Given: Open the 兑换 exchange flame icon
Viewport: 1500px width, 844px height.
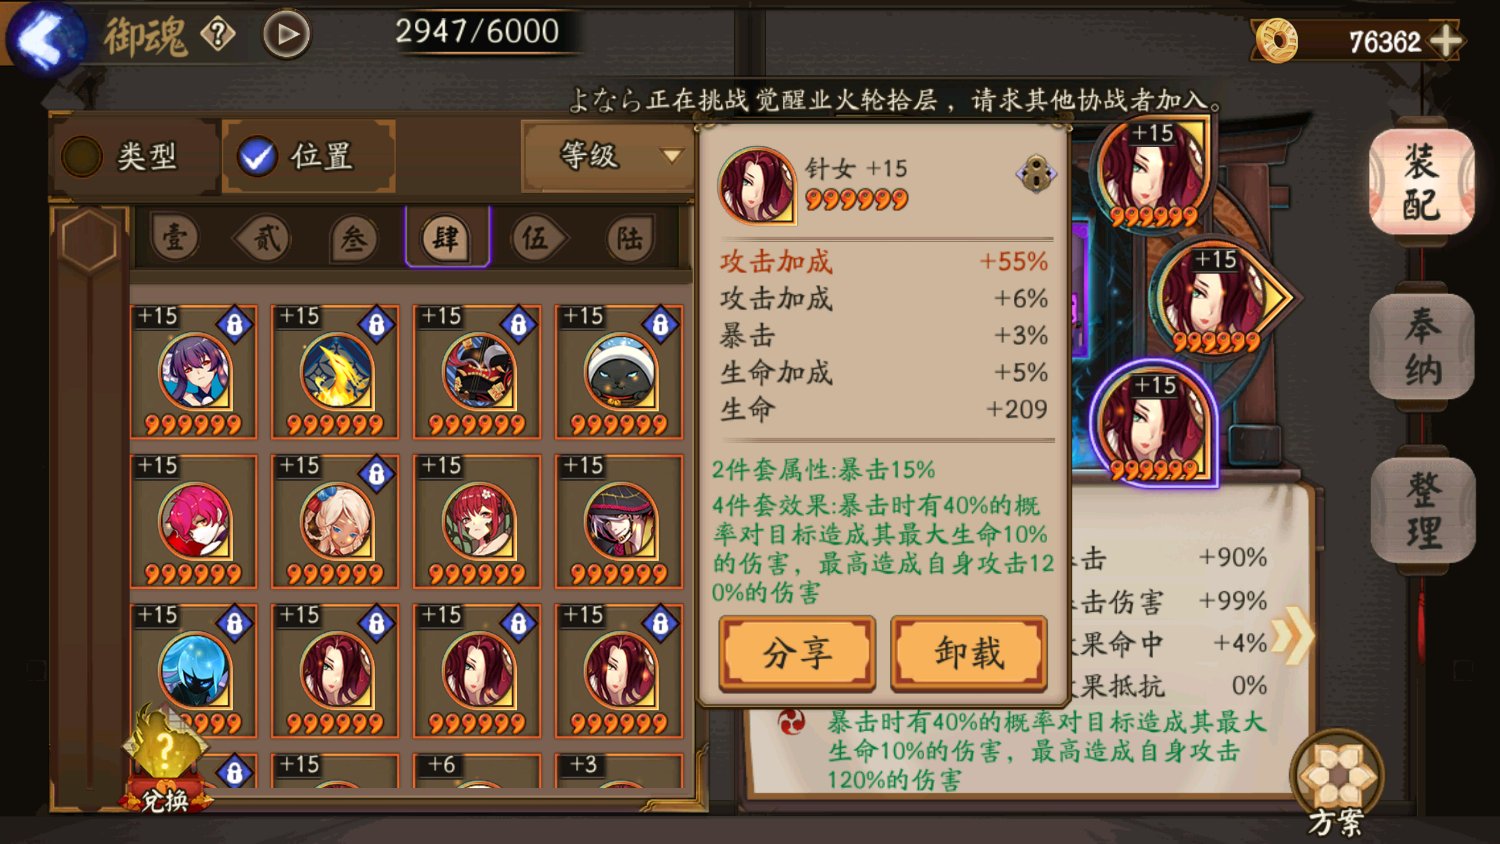Looking at the screenshot, I should 164,758.
